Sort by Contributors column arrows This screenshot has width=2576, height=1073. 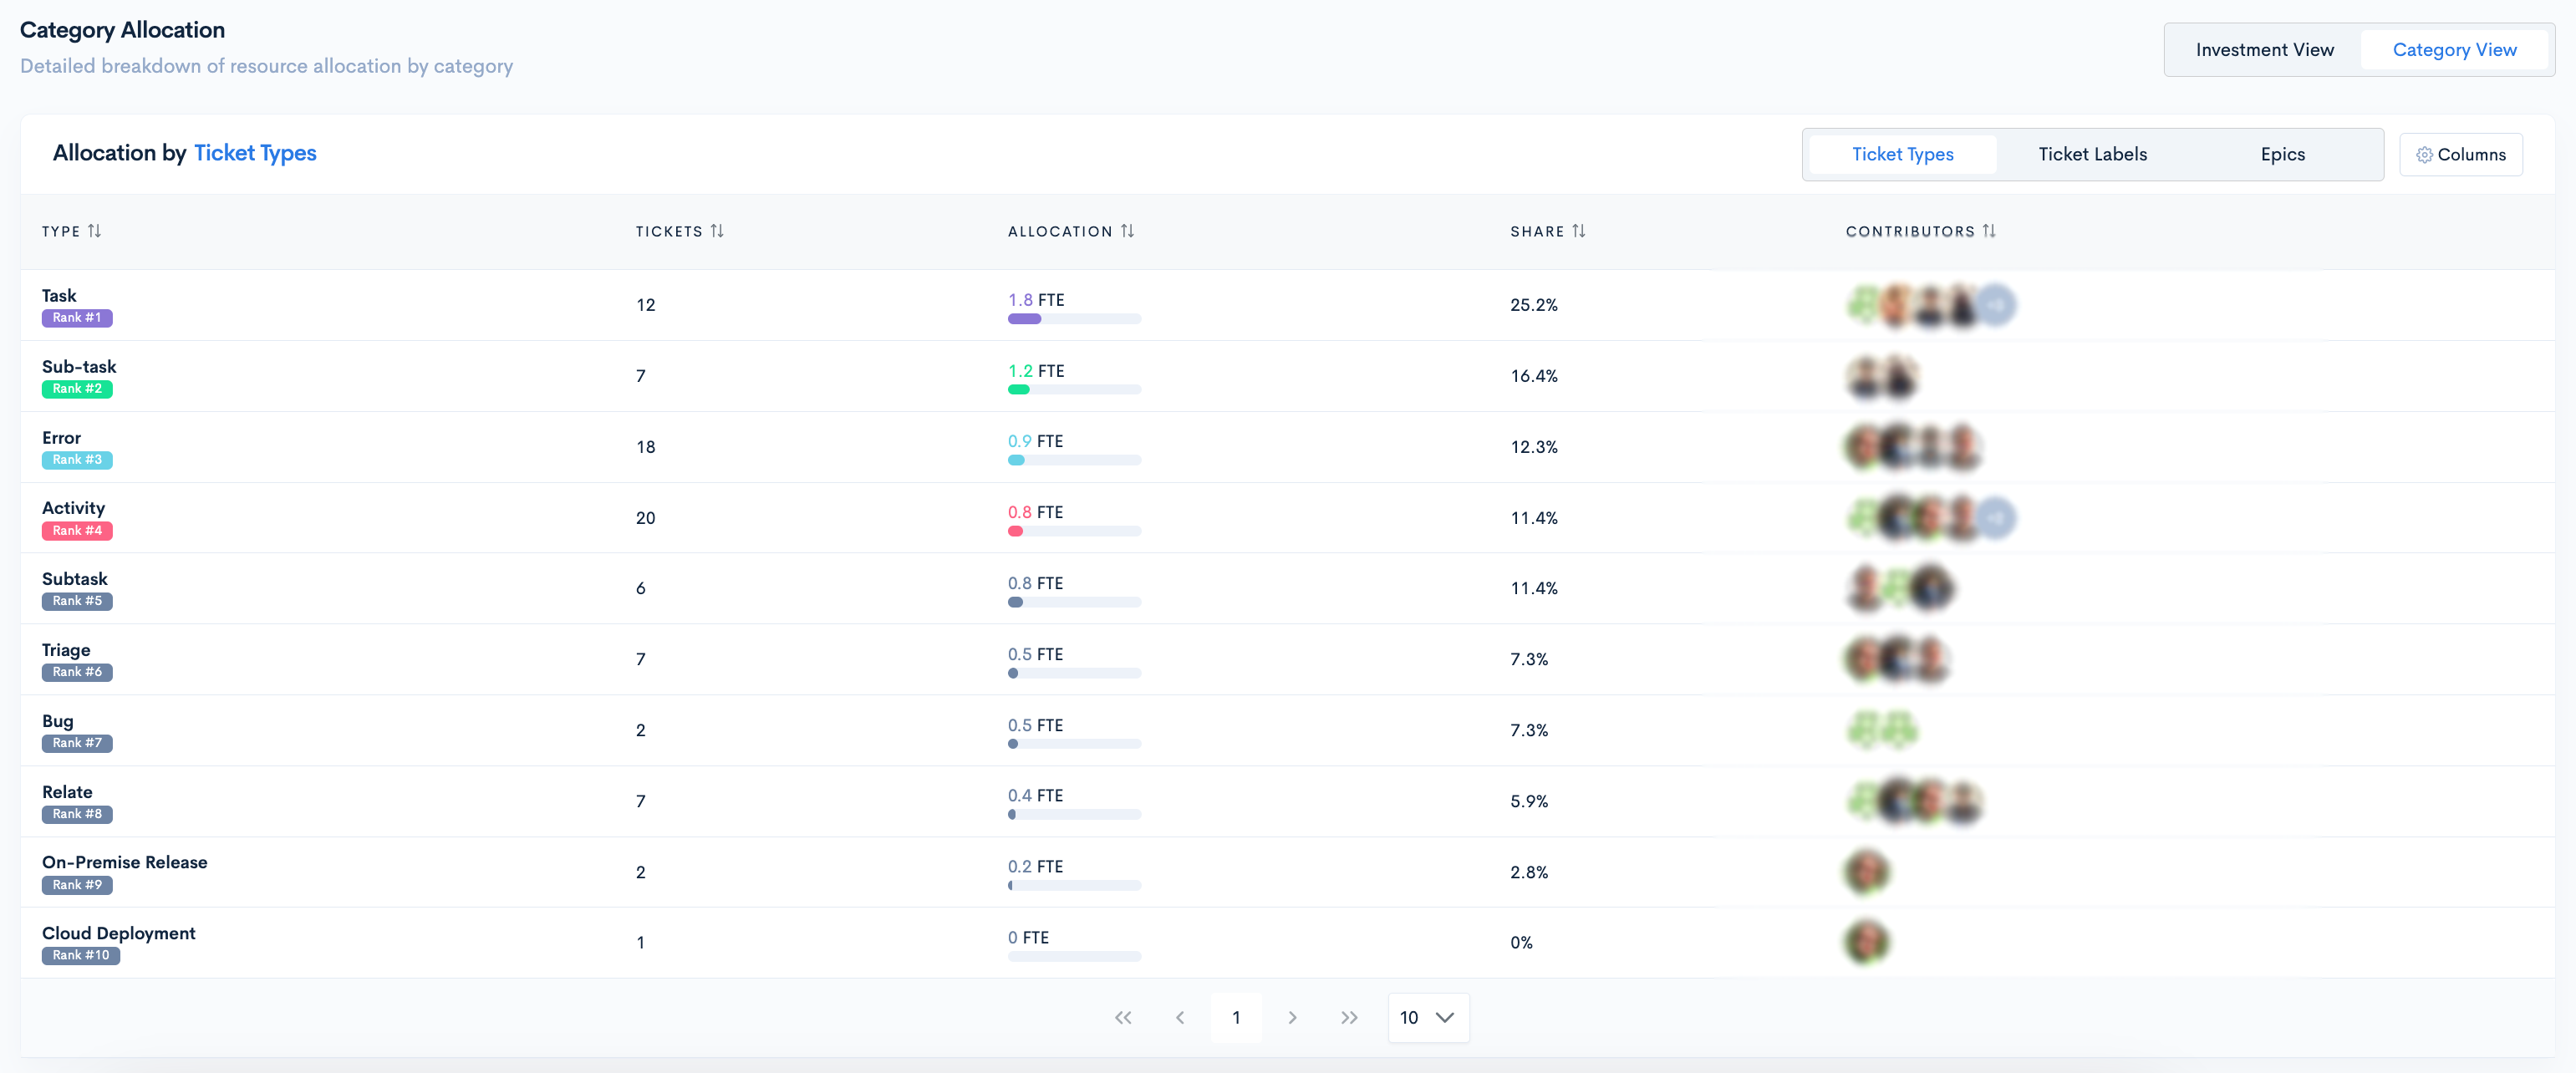pos(1989,231)
